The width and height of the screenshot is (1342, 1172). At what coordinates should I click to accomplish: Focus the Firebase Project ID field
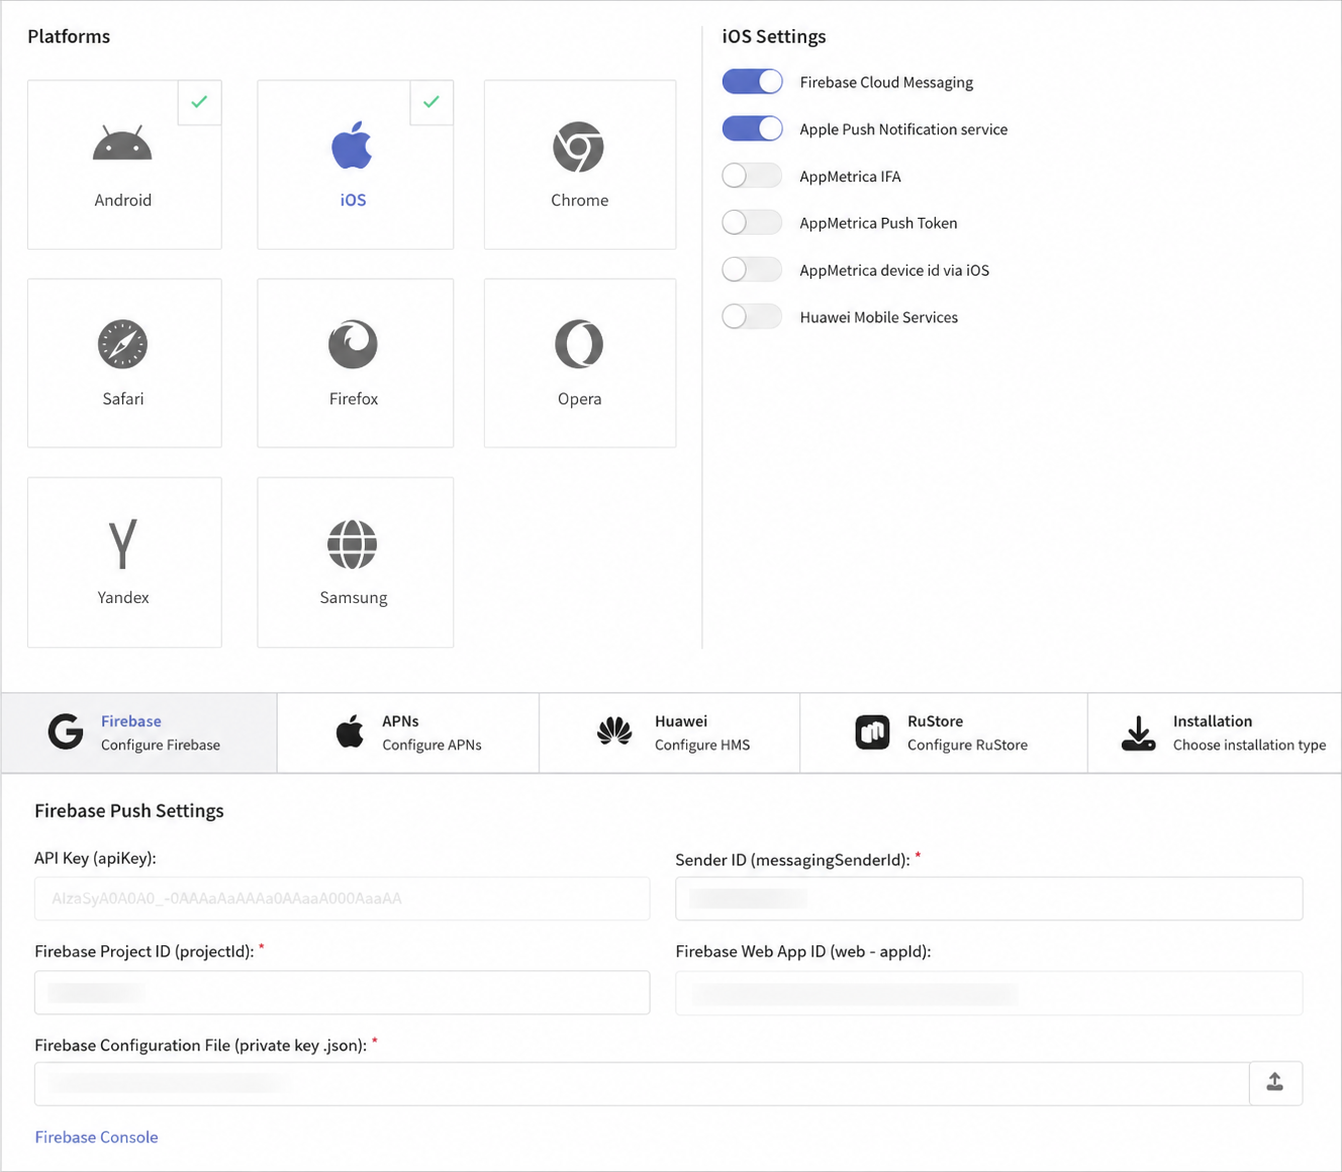click(x=342, y=993)
